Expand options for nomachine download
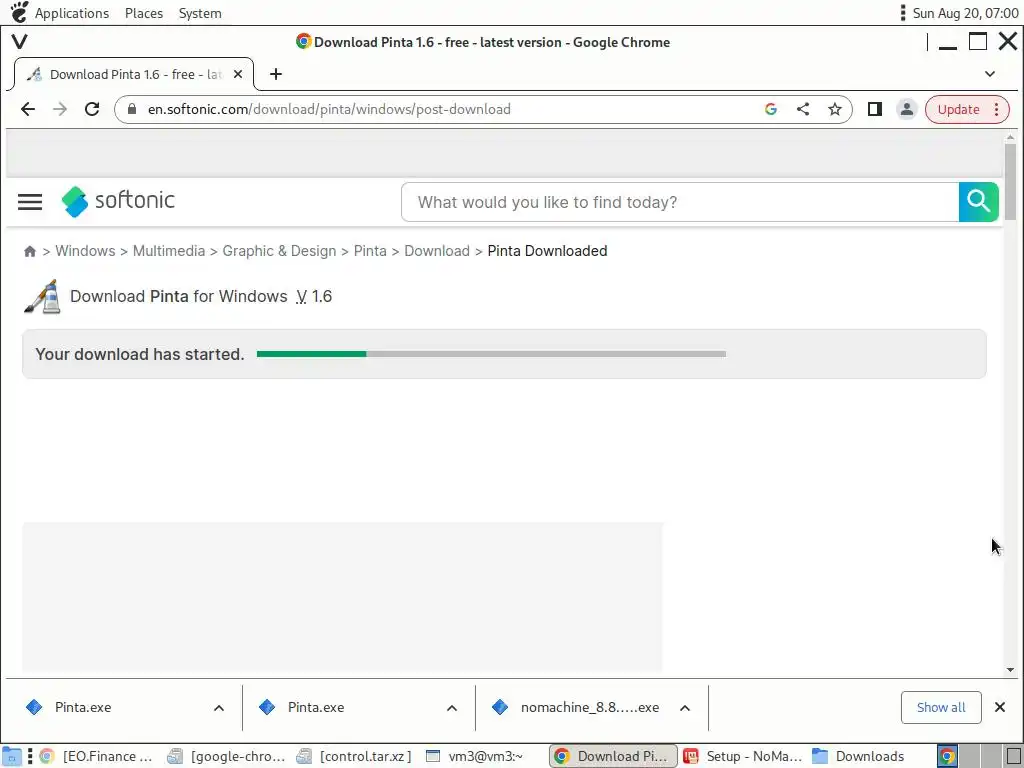 coord(684,708)
